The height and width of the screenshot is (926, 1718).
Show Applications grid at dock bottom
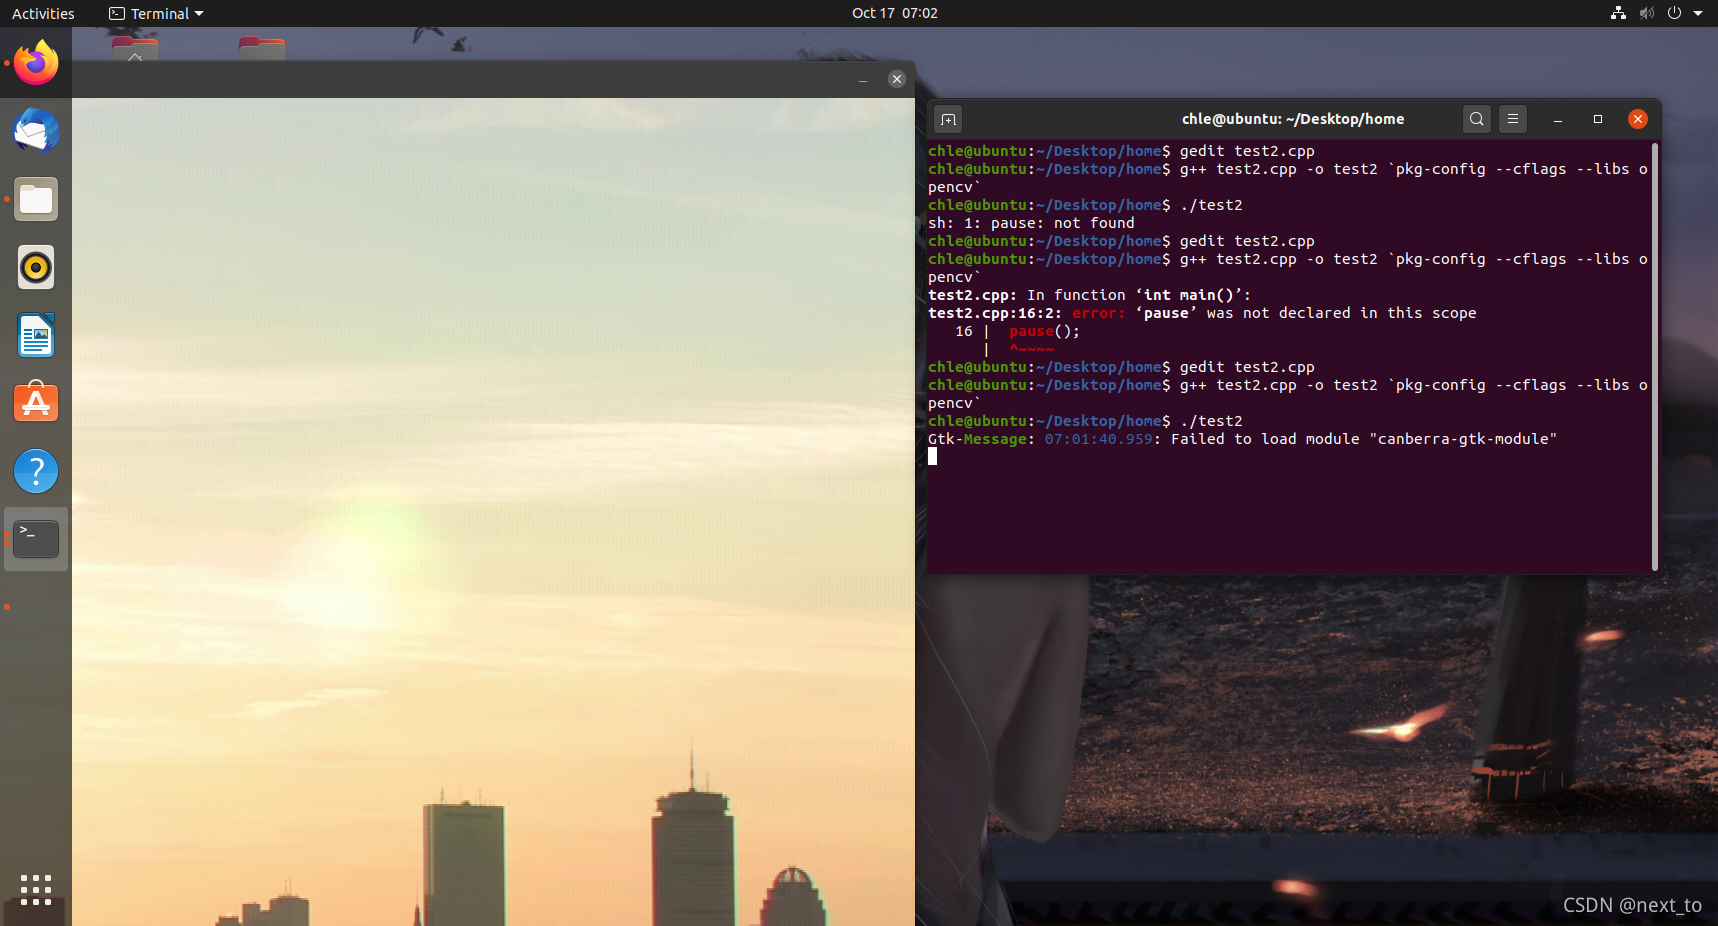36,889
